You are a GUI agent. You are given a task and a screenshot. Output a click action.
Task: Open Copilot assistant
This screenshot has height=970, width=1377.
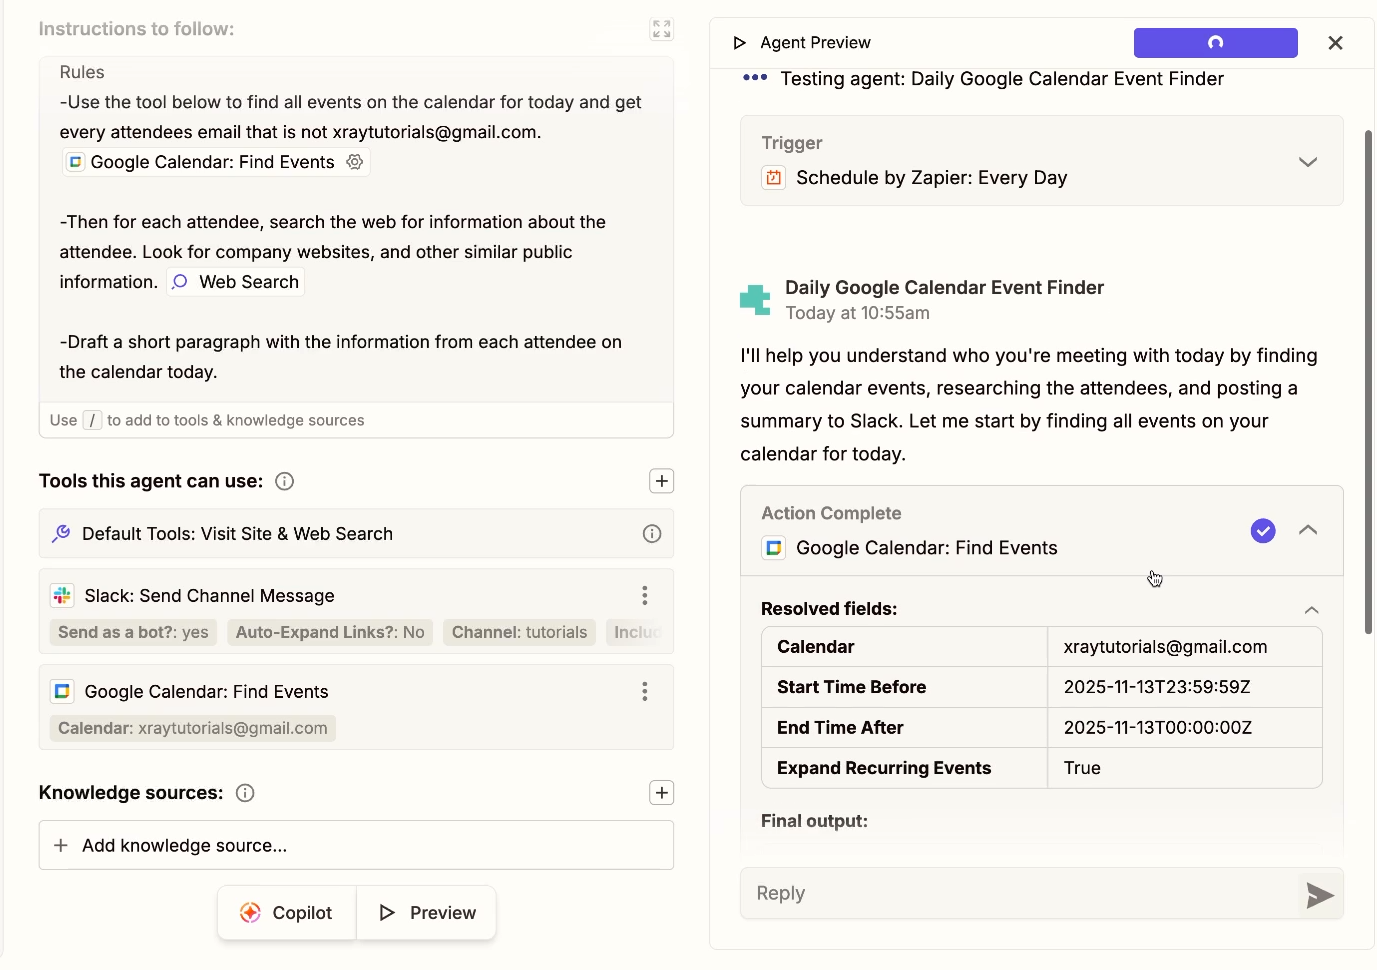pos(287,913)
